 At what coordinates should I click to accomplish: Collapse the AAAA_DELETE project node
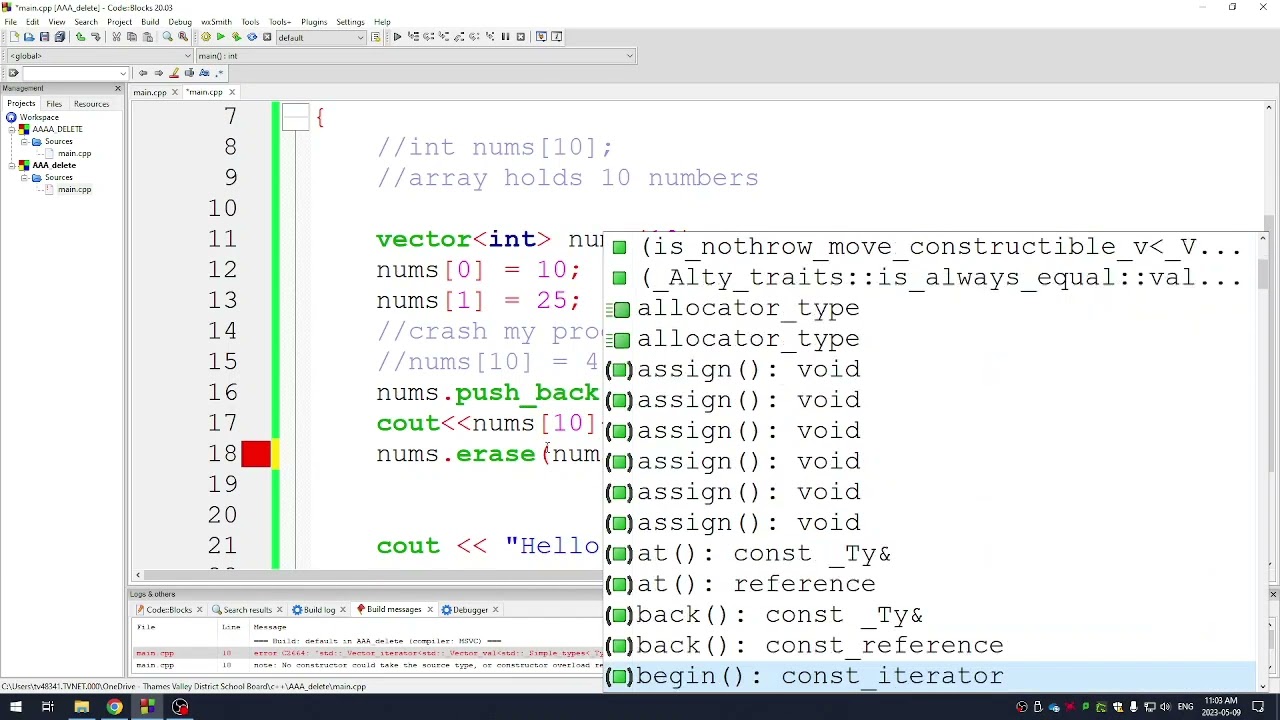coord(12,129)
